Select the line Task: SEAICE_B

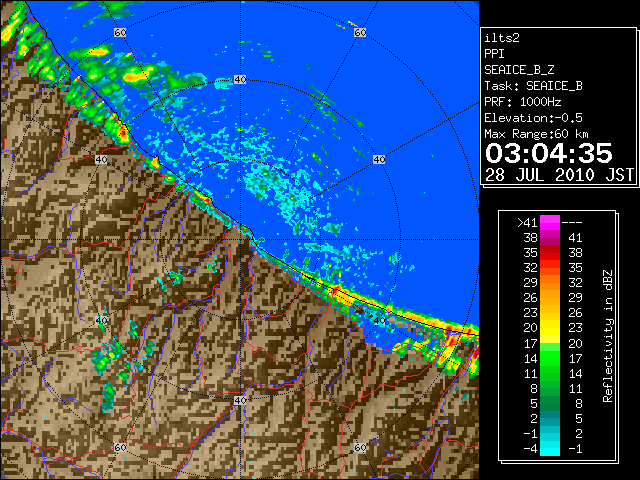(x=533, y=86)
